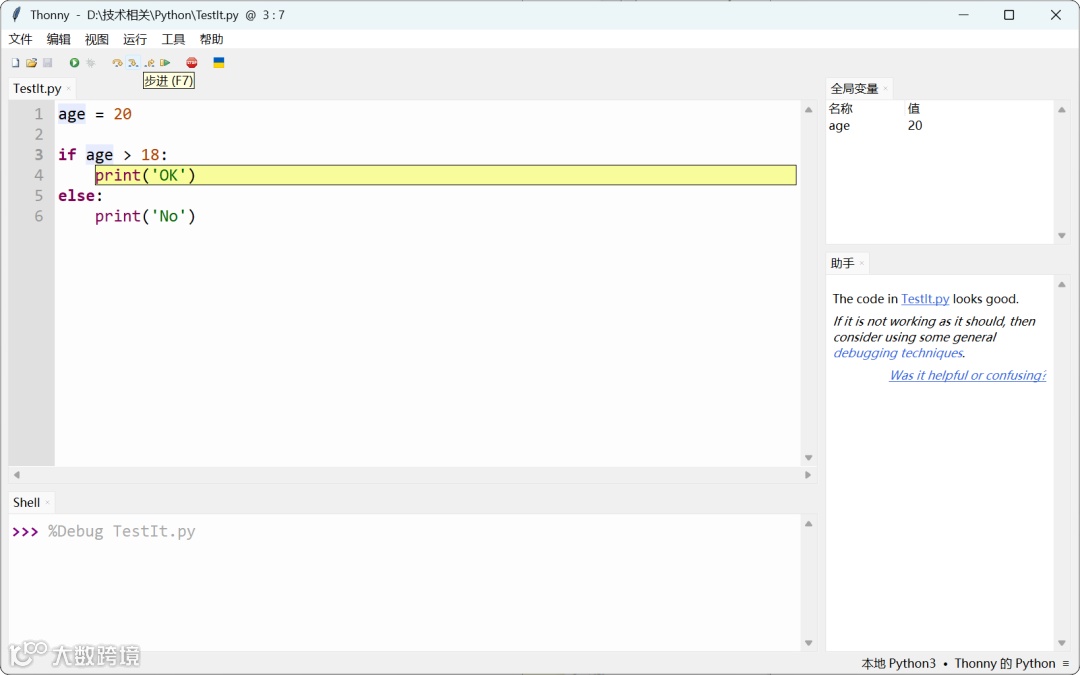Viewport: 1080px width, 675px height.
Task: Open the 帮助 menu
Action: (x=211, y=39)
